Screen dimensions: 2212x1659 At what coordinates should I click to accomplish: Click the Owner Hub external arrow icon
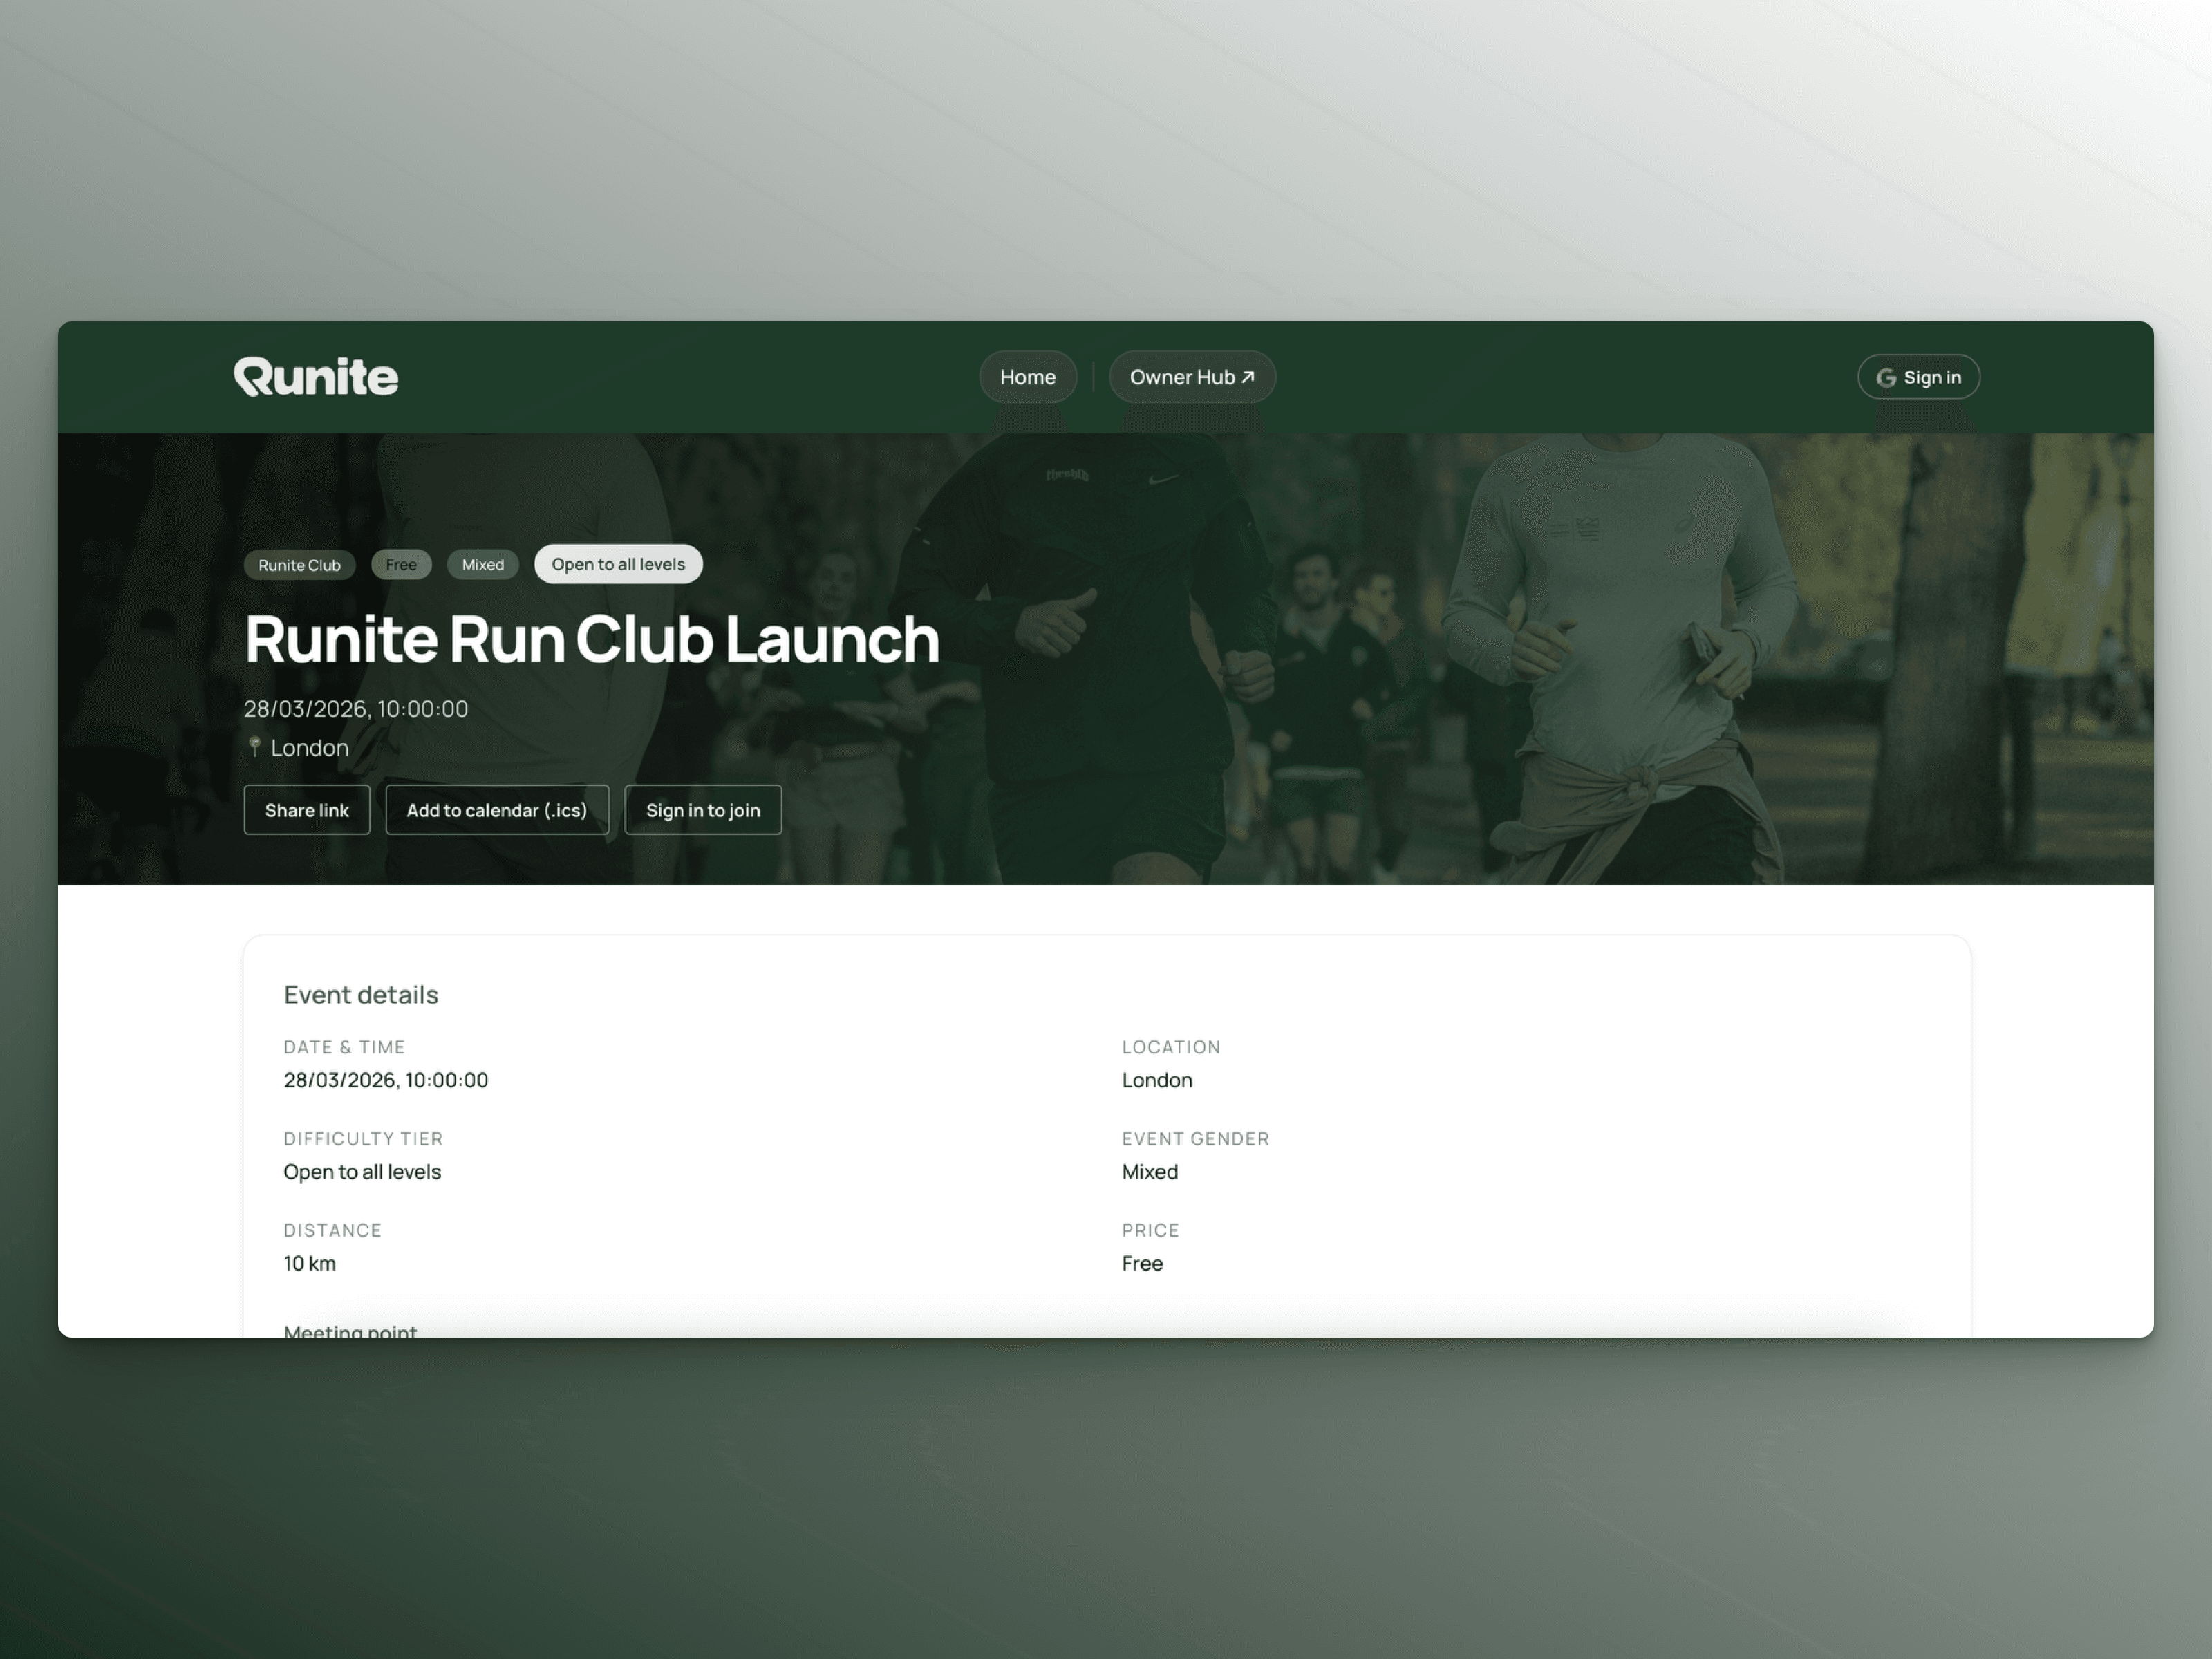click(x=1248, y=377)
